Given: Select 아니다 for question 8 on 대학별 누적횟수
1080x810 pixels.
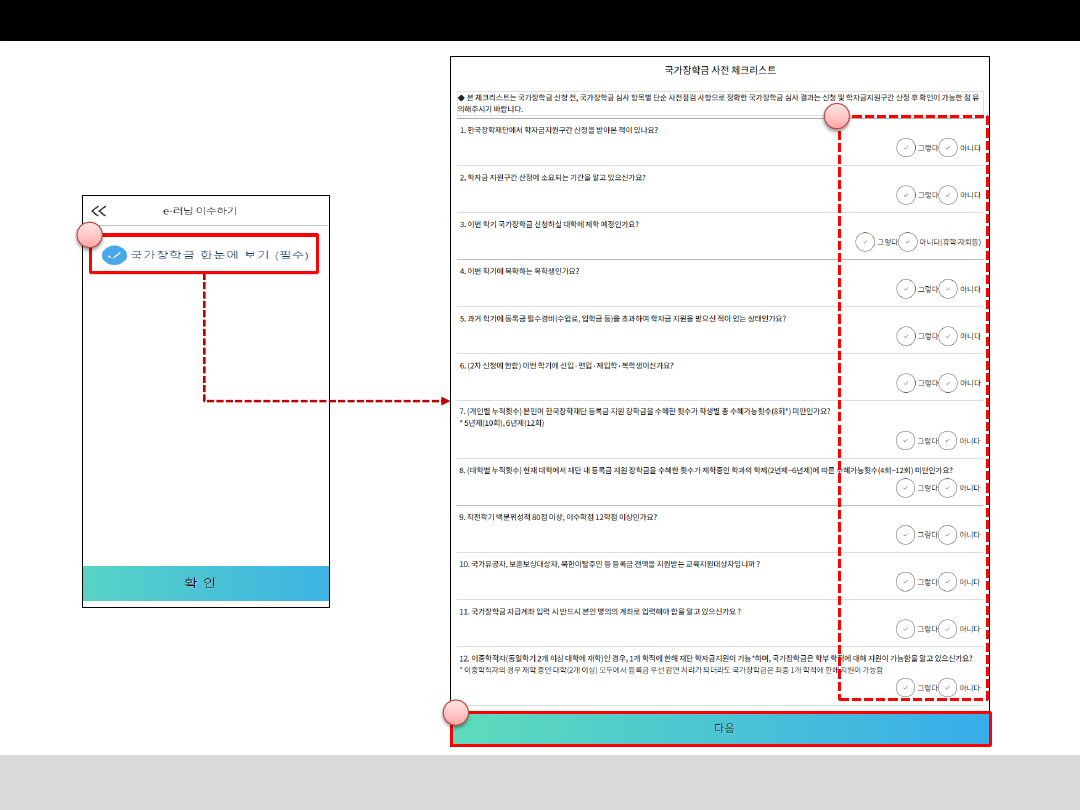Looking at the screenshot, I should (948, 487).
